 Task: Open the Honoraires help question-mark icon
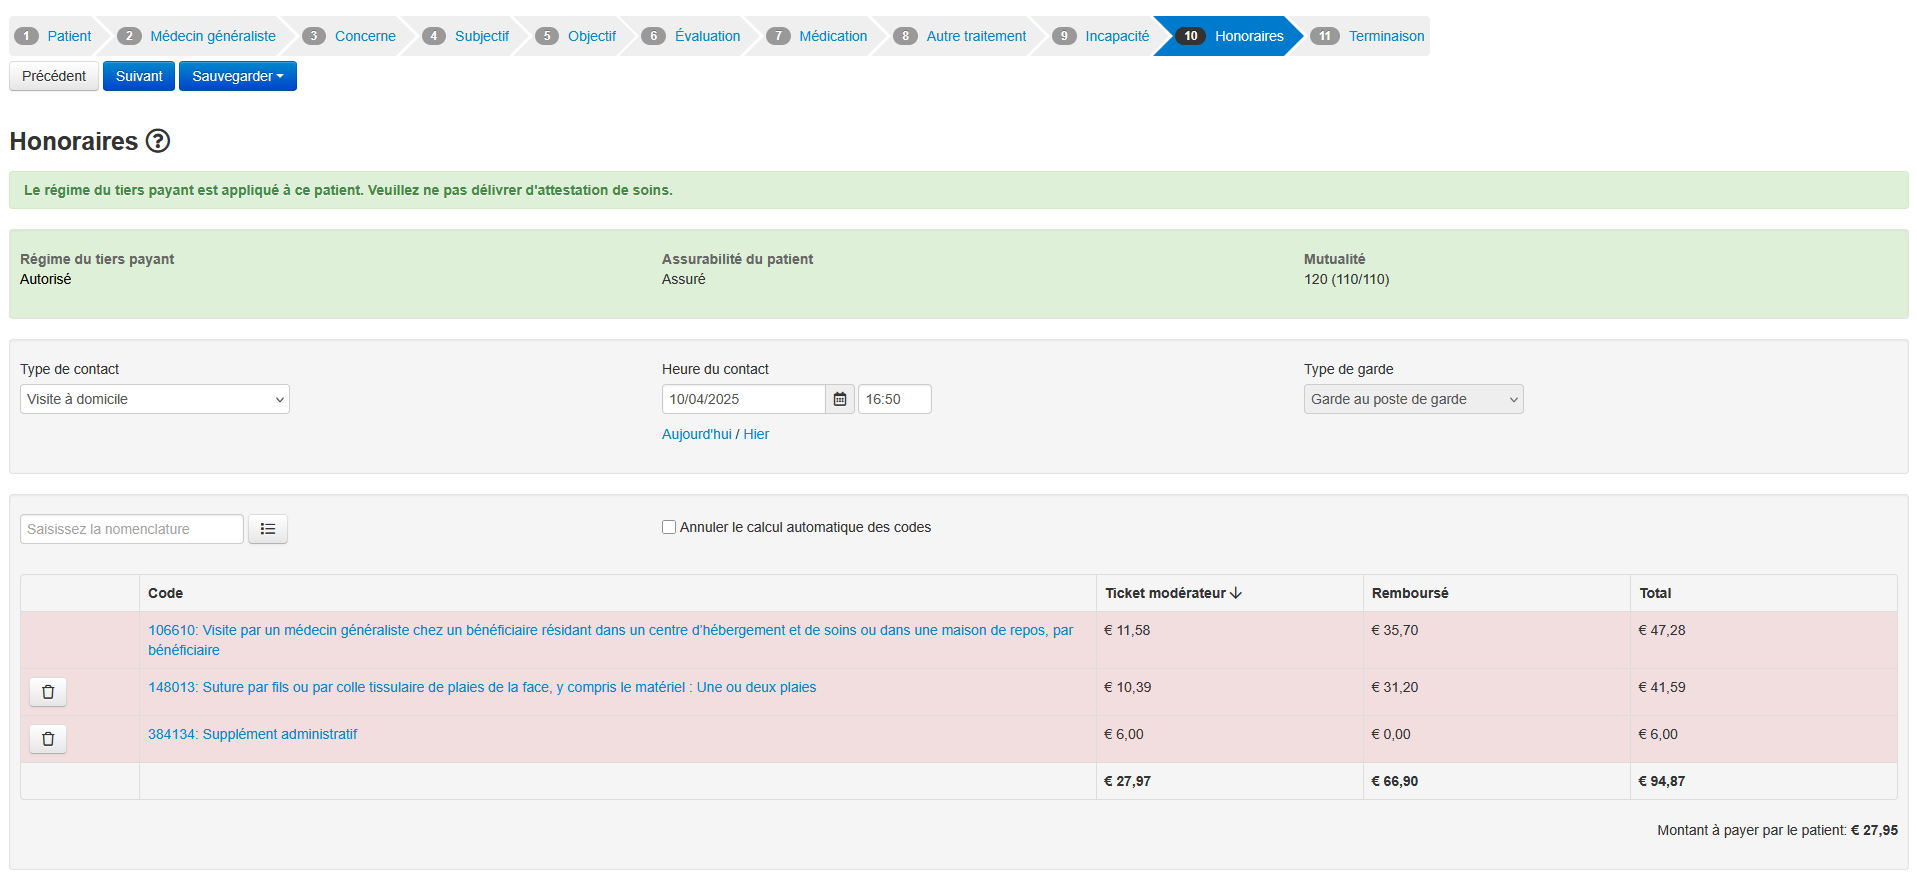[x=158, y=141]
